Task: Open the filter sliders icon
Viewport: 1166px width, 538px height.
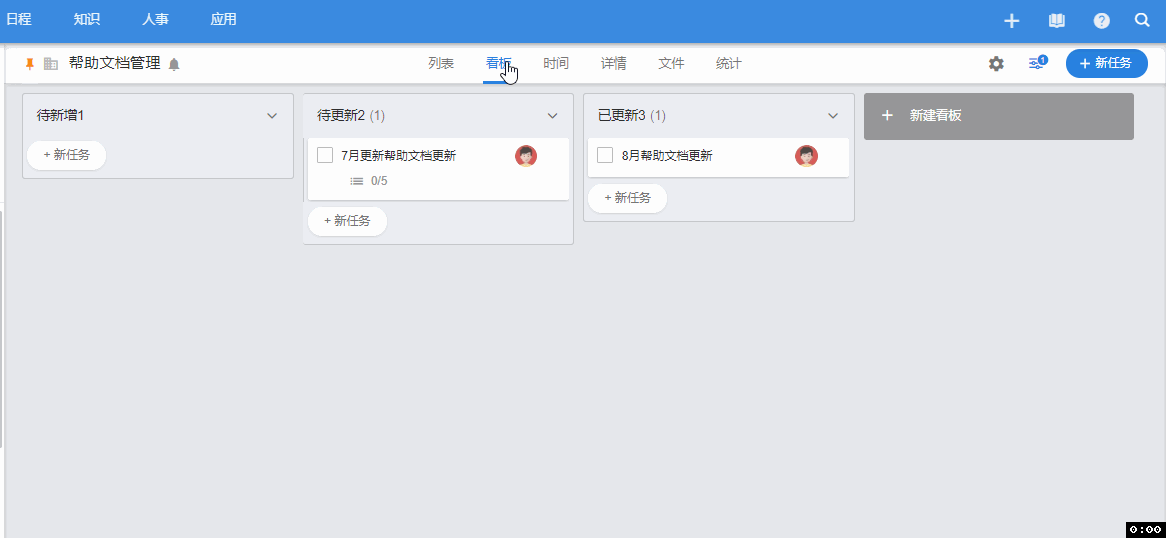Action: [x=1037, y=63]
